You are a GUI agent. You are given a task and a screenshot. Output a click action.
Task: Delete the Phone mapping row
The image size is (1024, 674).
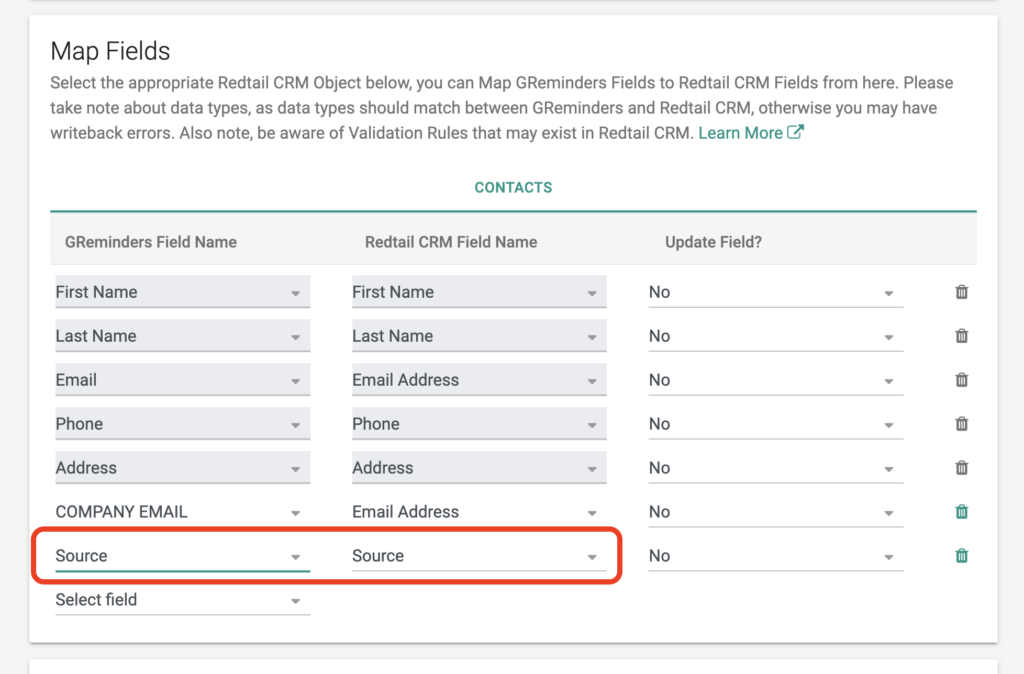(961, 424)
